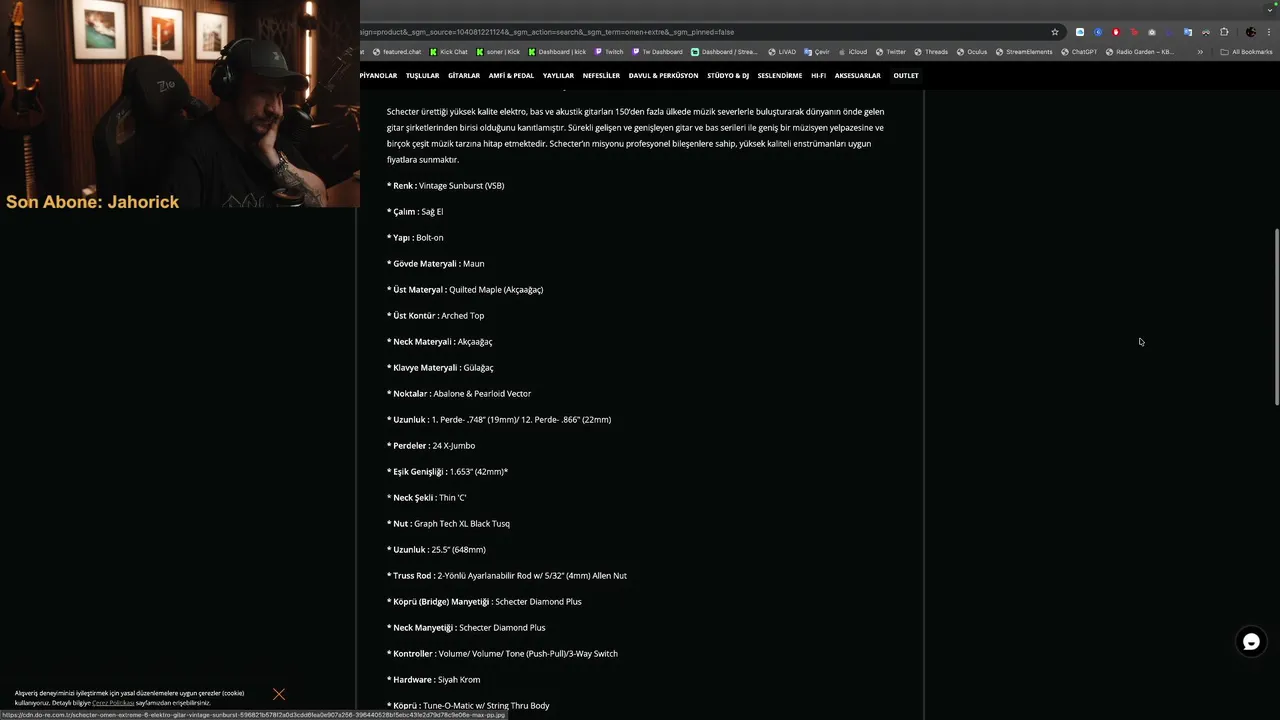Viewport: 1280px width, 720px height.
Task: Open the live chat bubble button
Action: 1250,642
